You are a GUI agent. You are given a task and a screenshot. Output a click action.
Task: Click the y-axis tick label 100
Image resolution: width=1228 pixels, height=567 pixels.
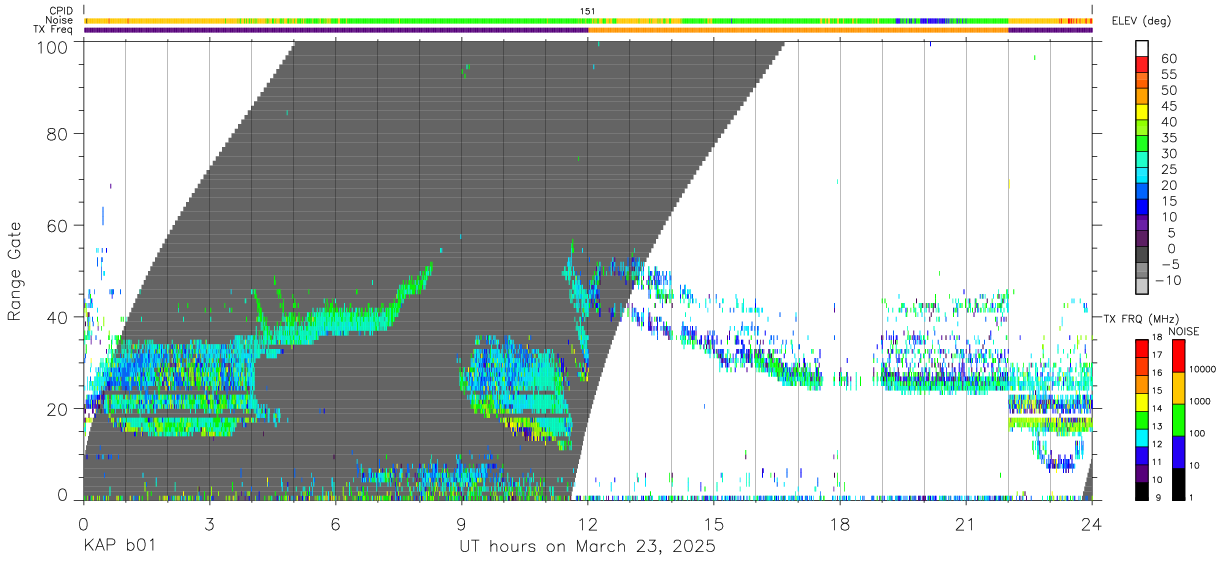pos(53,46)
